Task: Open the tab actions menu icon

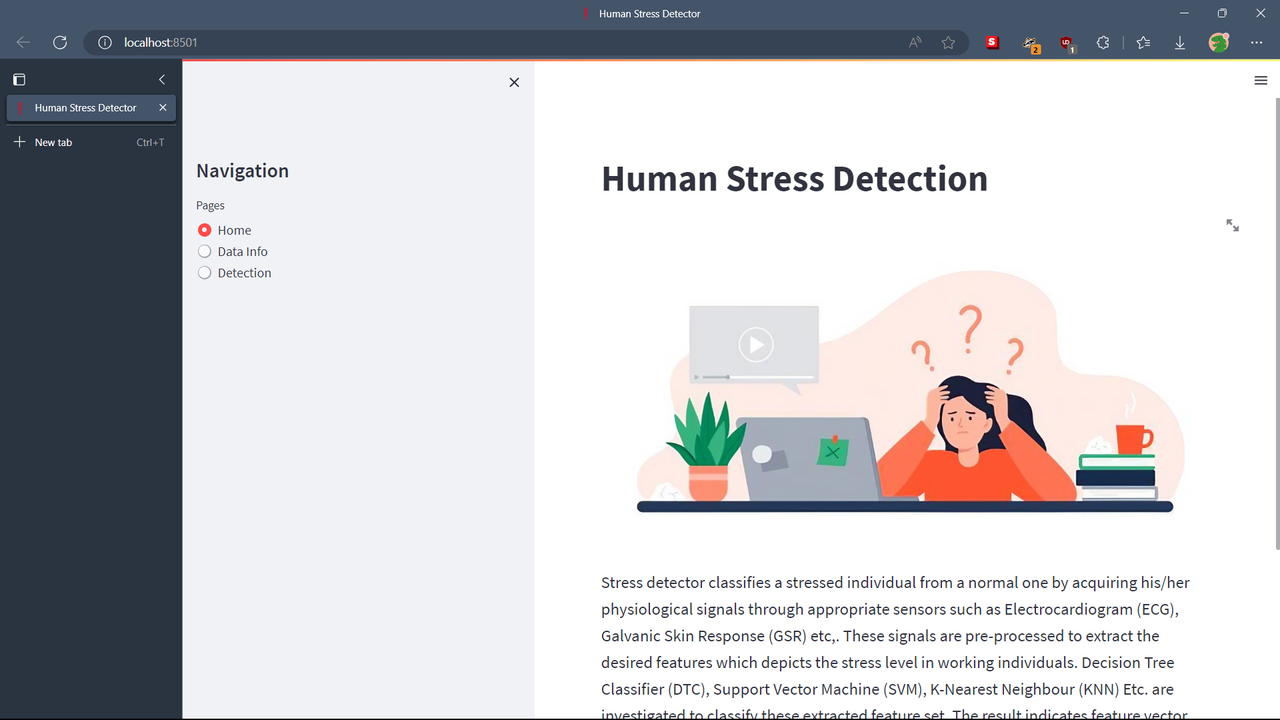Action: click(19, 79)
